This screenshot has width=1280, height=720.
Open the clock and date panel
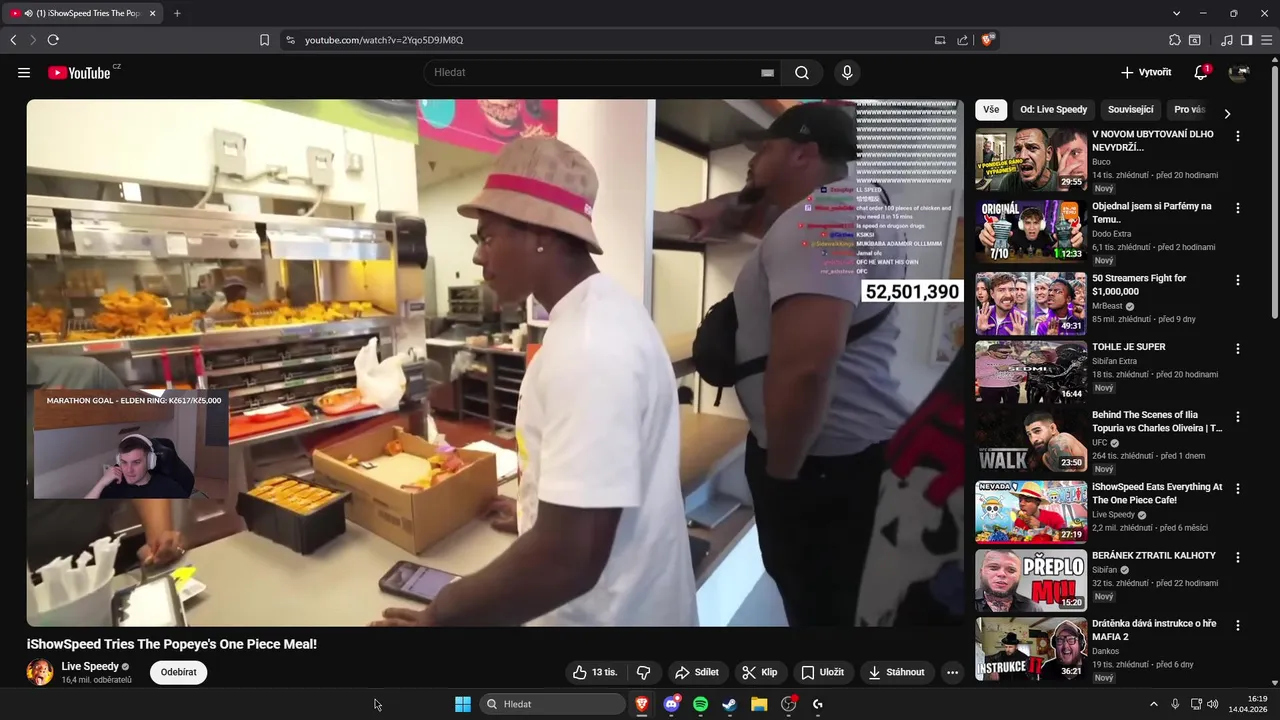[1249, 704]
